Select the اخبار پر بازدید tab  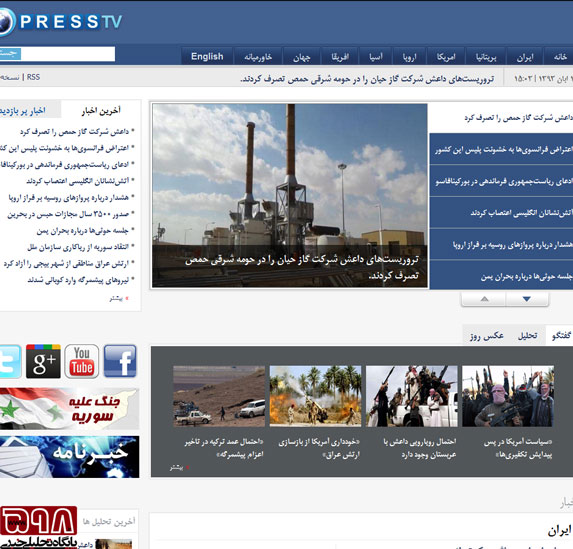pyautogui.click(x=23, y=110)
